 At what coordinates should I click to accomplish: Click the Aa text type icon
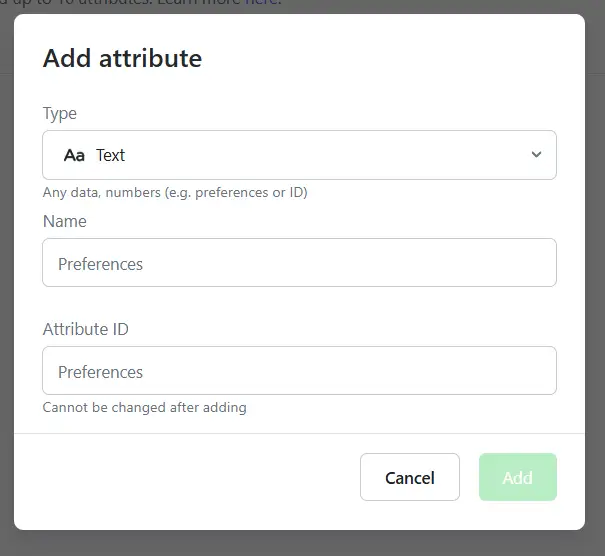74,155
